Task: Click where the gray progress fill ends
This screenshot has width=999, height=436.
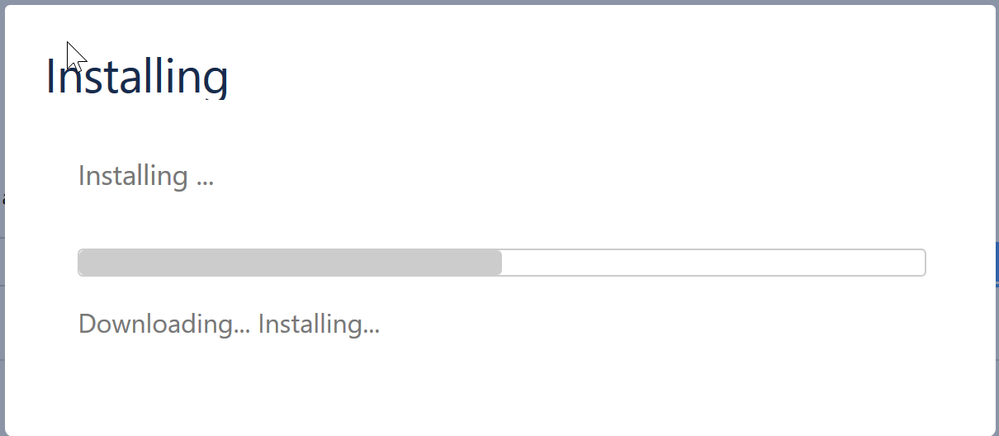Action: (501, 263)
